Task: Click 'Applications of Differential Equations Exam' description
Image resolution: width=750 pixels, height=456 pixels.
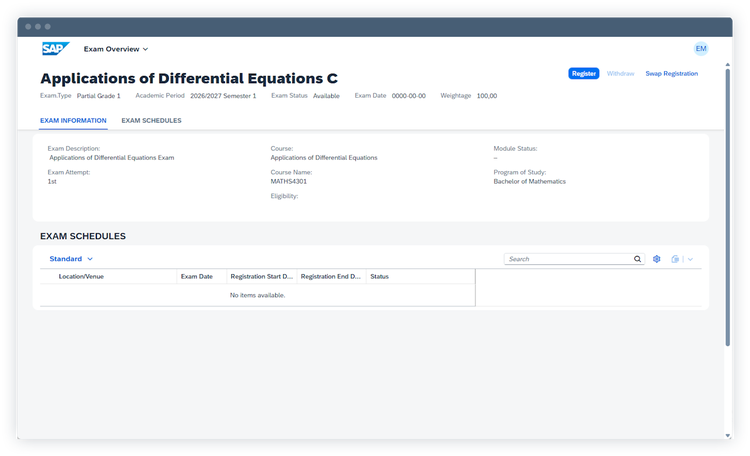Action: coord(112,157)
